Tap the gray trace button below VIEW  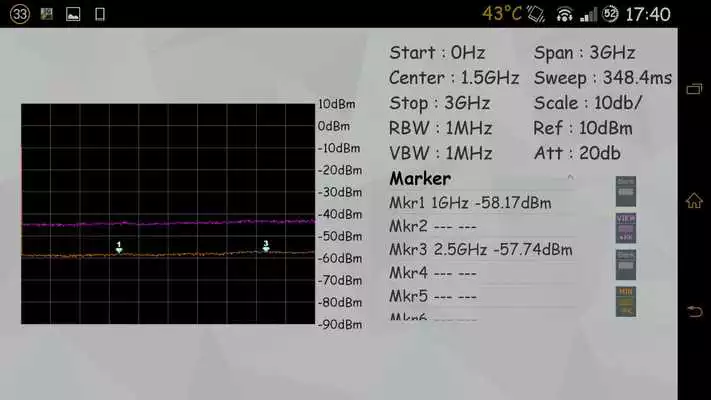[626, 265]
